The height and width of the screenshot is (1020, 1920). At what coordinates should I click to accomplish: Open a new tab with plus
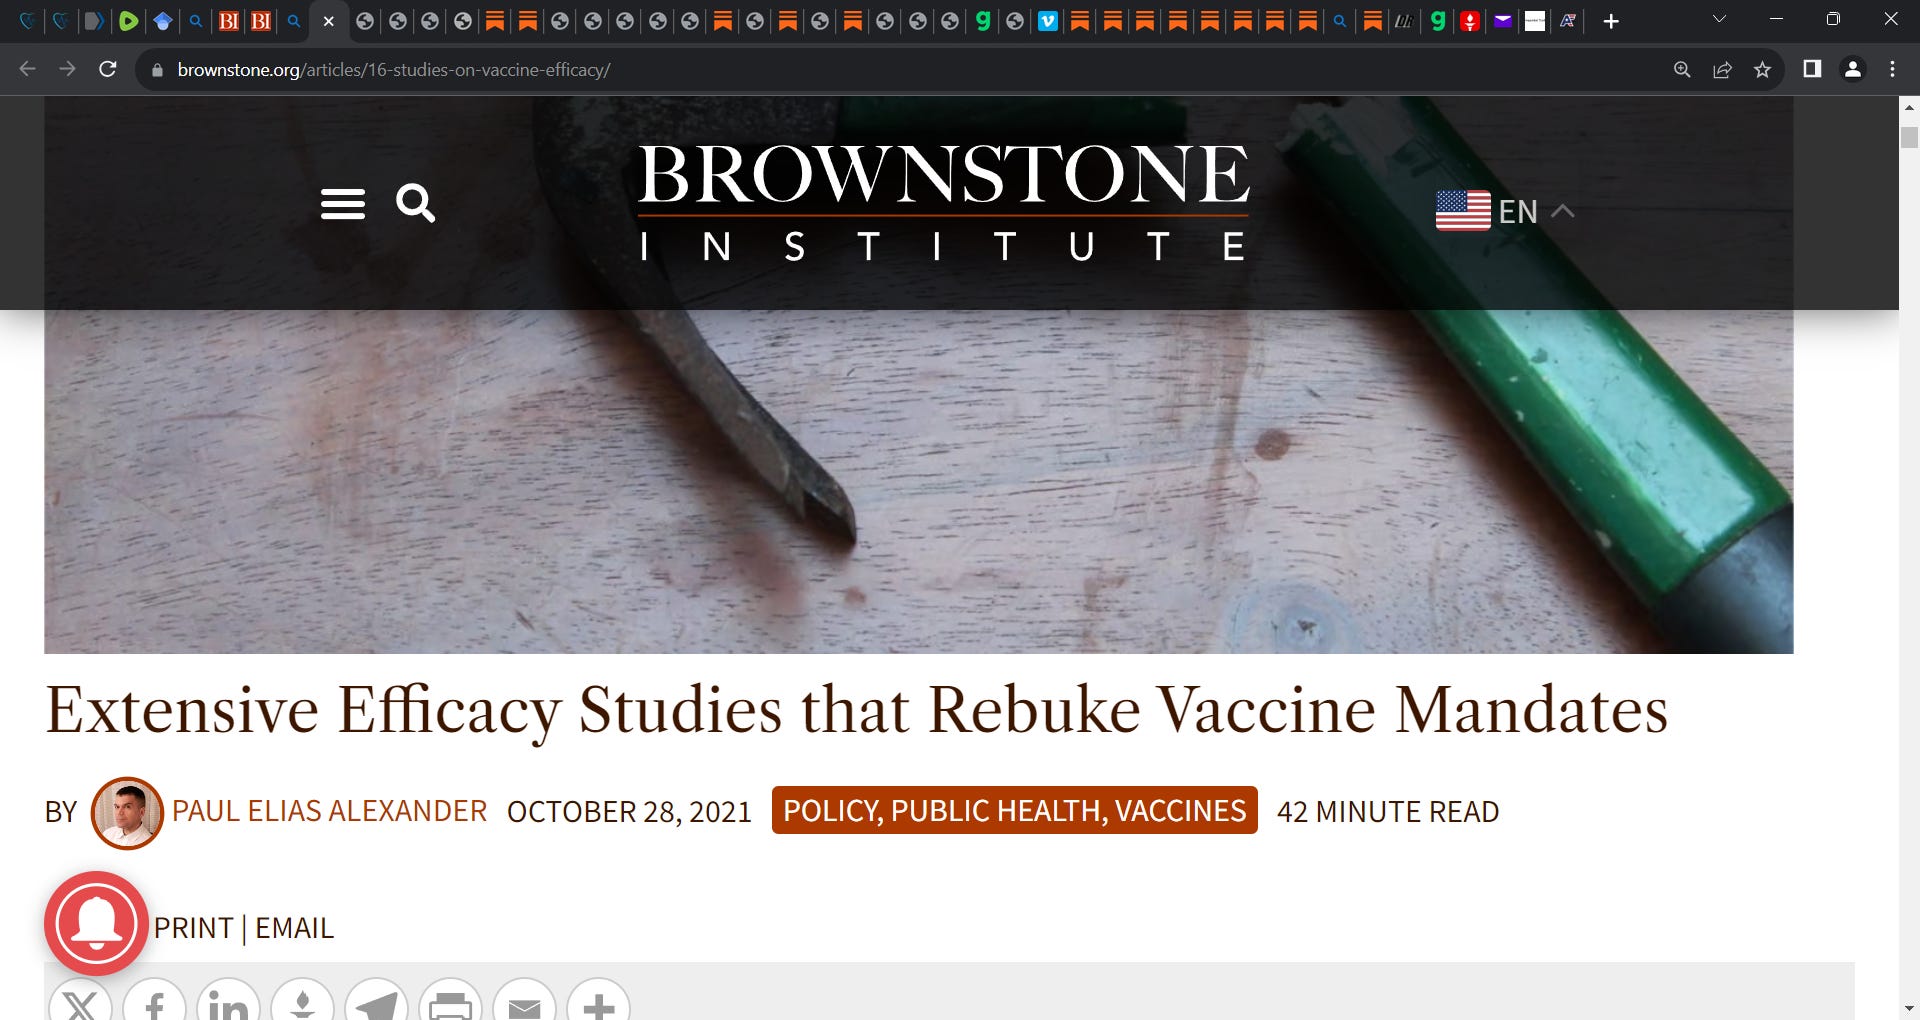point(1611,21)
